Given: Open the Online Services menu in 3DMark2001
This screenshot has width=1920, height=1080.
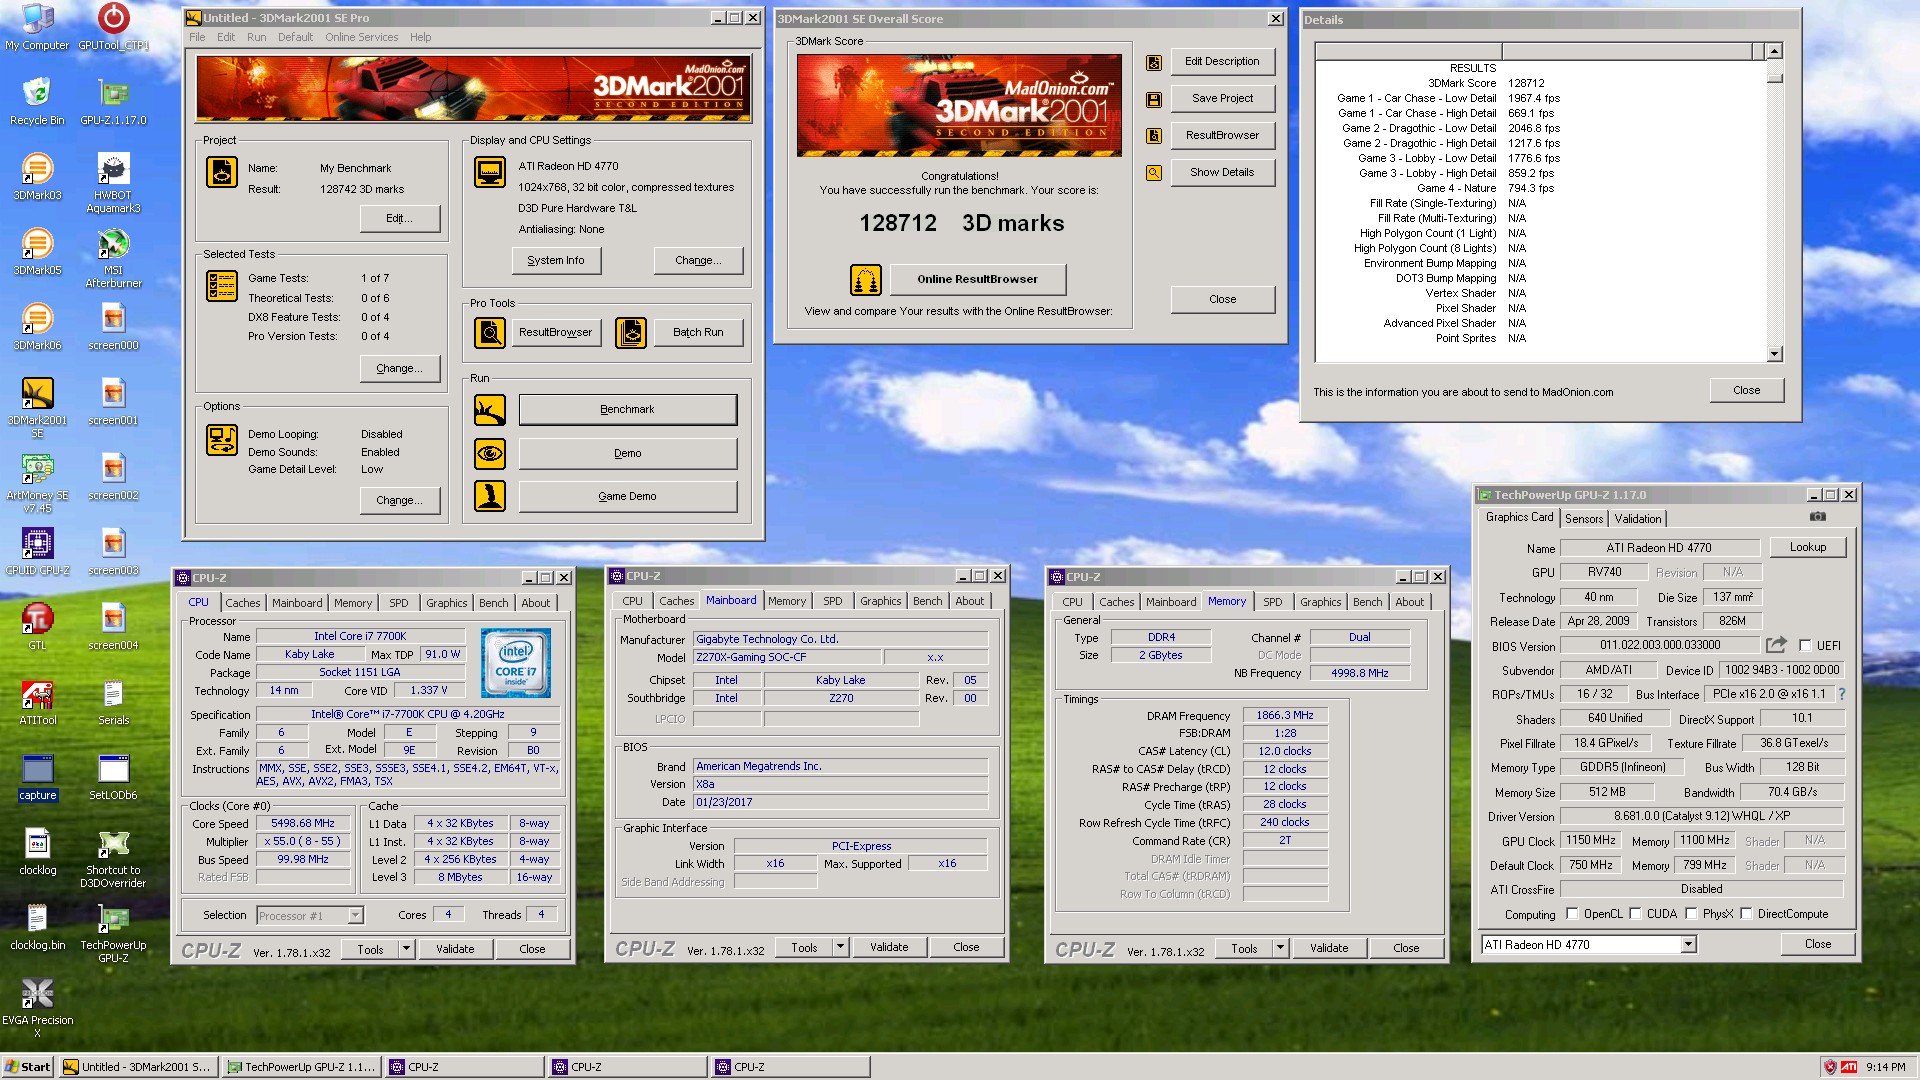Looking at the screenshot, I should click(361, 37).
